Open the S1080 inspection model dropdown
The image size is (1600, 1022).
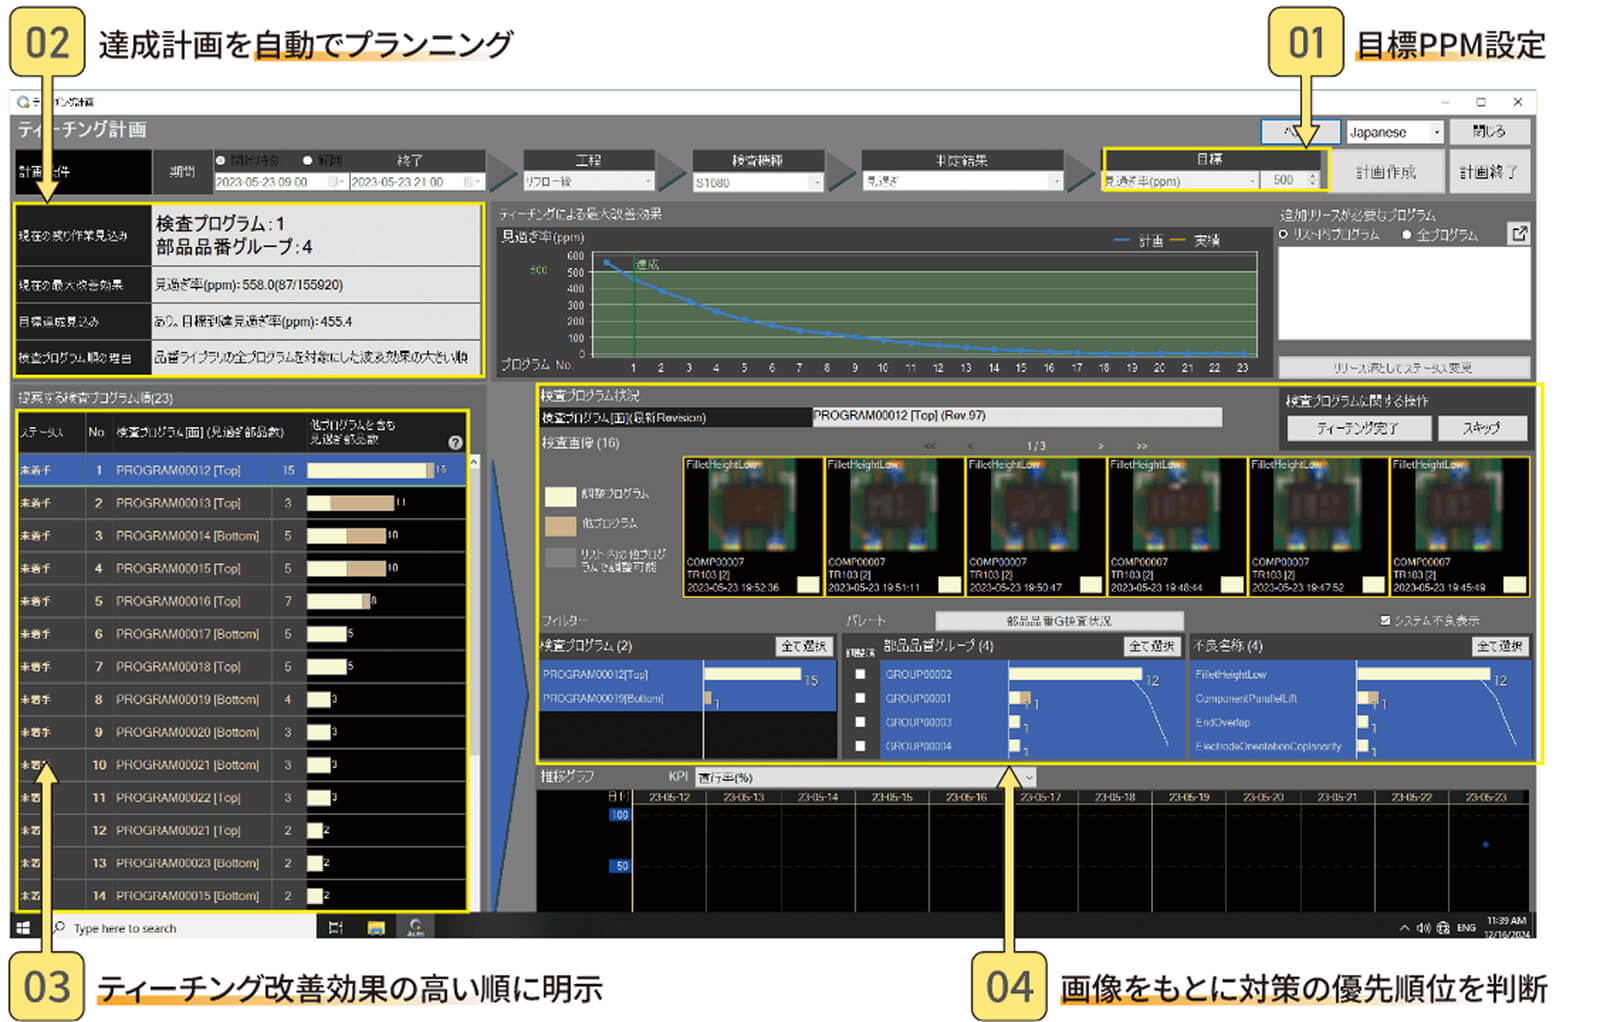(x=758, y=182)
